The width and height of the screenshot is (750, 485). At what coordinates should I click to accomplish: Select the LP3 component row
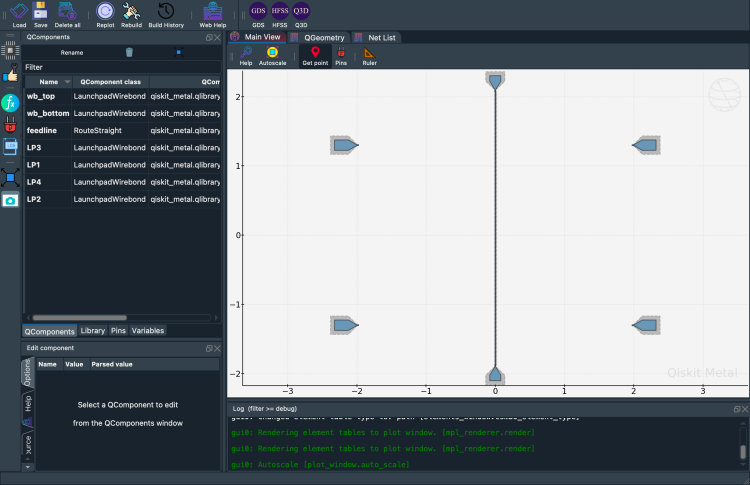click(122, 148)
